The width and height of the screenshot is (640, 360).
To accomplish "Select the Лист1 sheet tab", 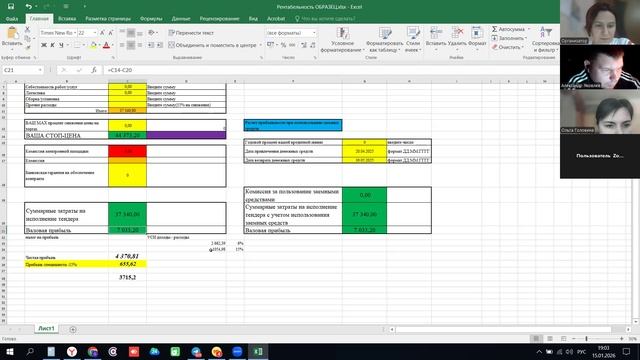I will (x=46, y=328).
